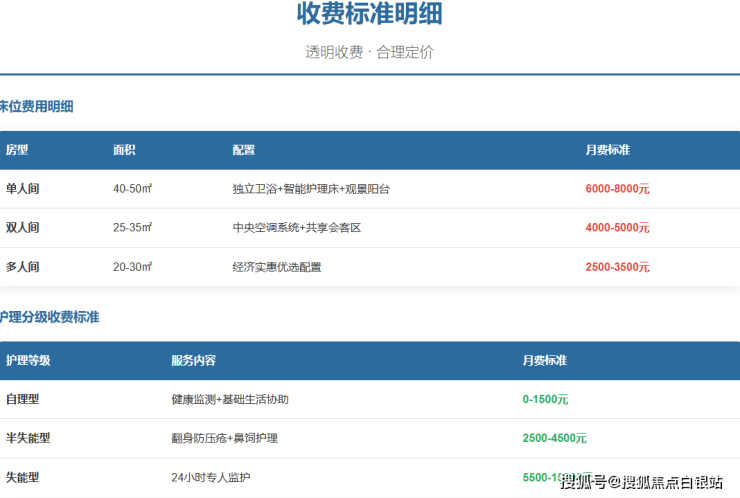
Task: Click the 6000-8000元 single room price
Action: (617, 188)
